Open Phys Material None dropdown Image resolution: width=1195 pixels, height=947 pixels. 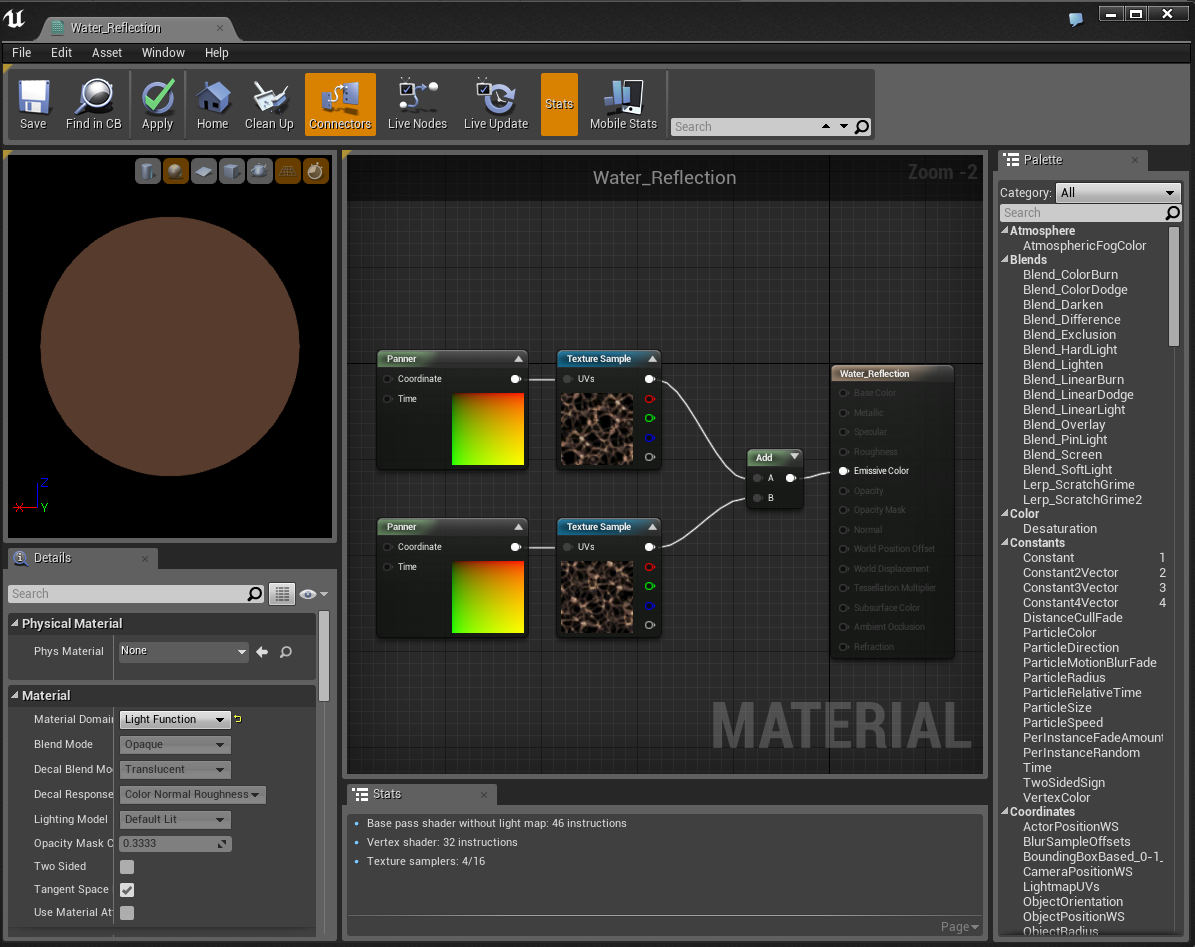tap(183, 651)
